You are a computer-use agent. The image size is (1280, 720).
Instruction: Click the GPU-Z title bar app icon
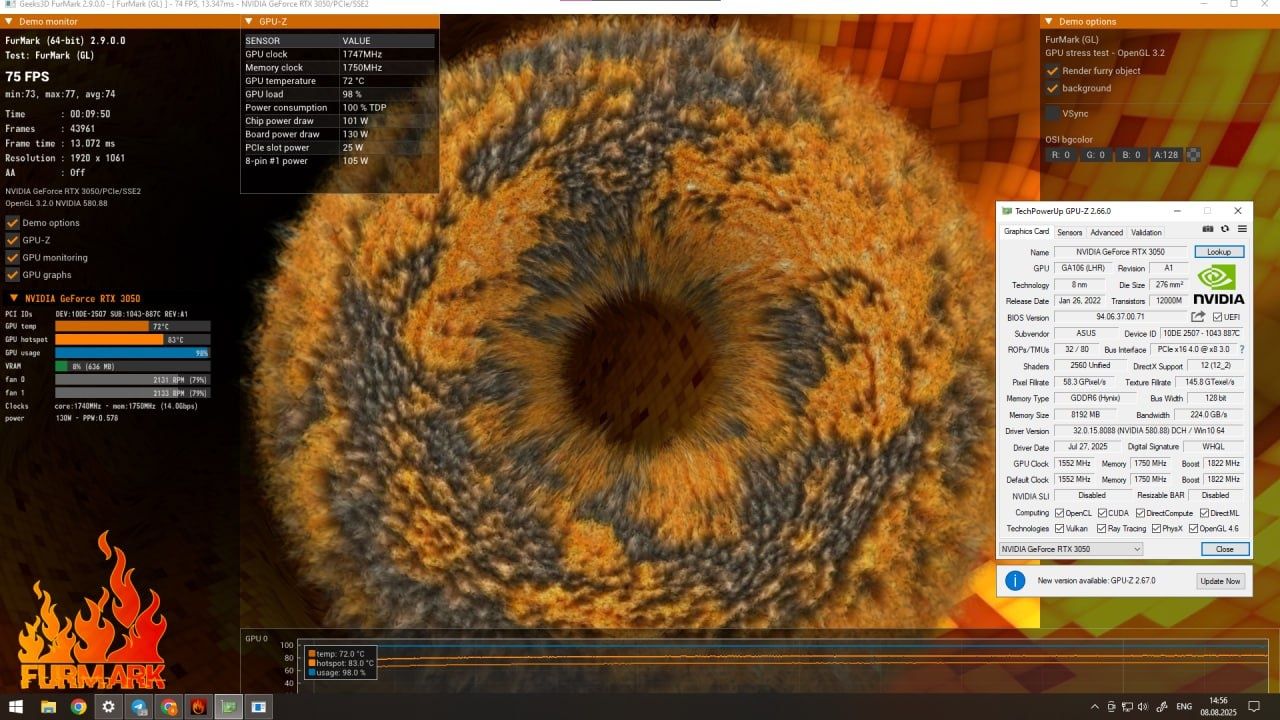click(1007, 211)
